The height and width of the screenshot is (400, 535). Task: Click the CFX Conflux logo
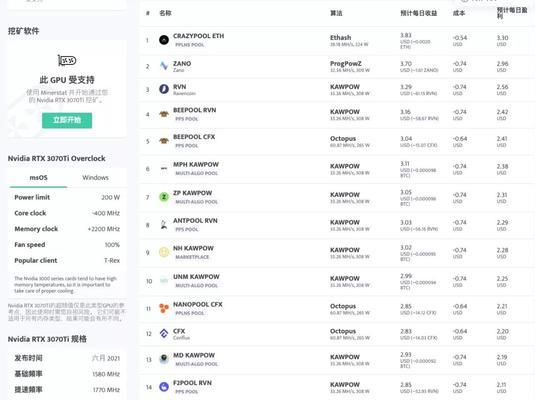coord(164,333)
